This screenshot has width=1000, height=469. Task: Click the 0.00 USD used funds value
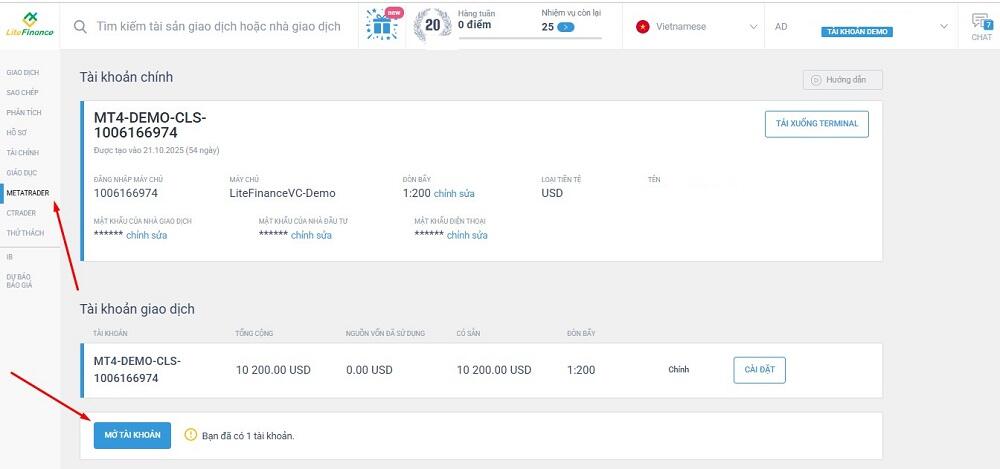pyautogui.click(x=369, y=370)
